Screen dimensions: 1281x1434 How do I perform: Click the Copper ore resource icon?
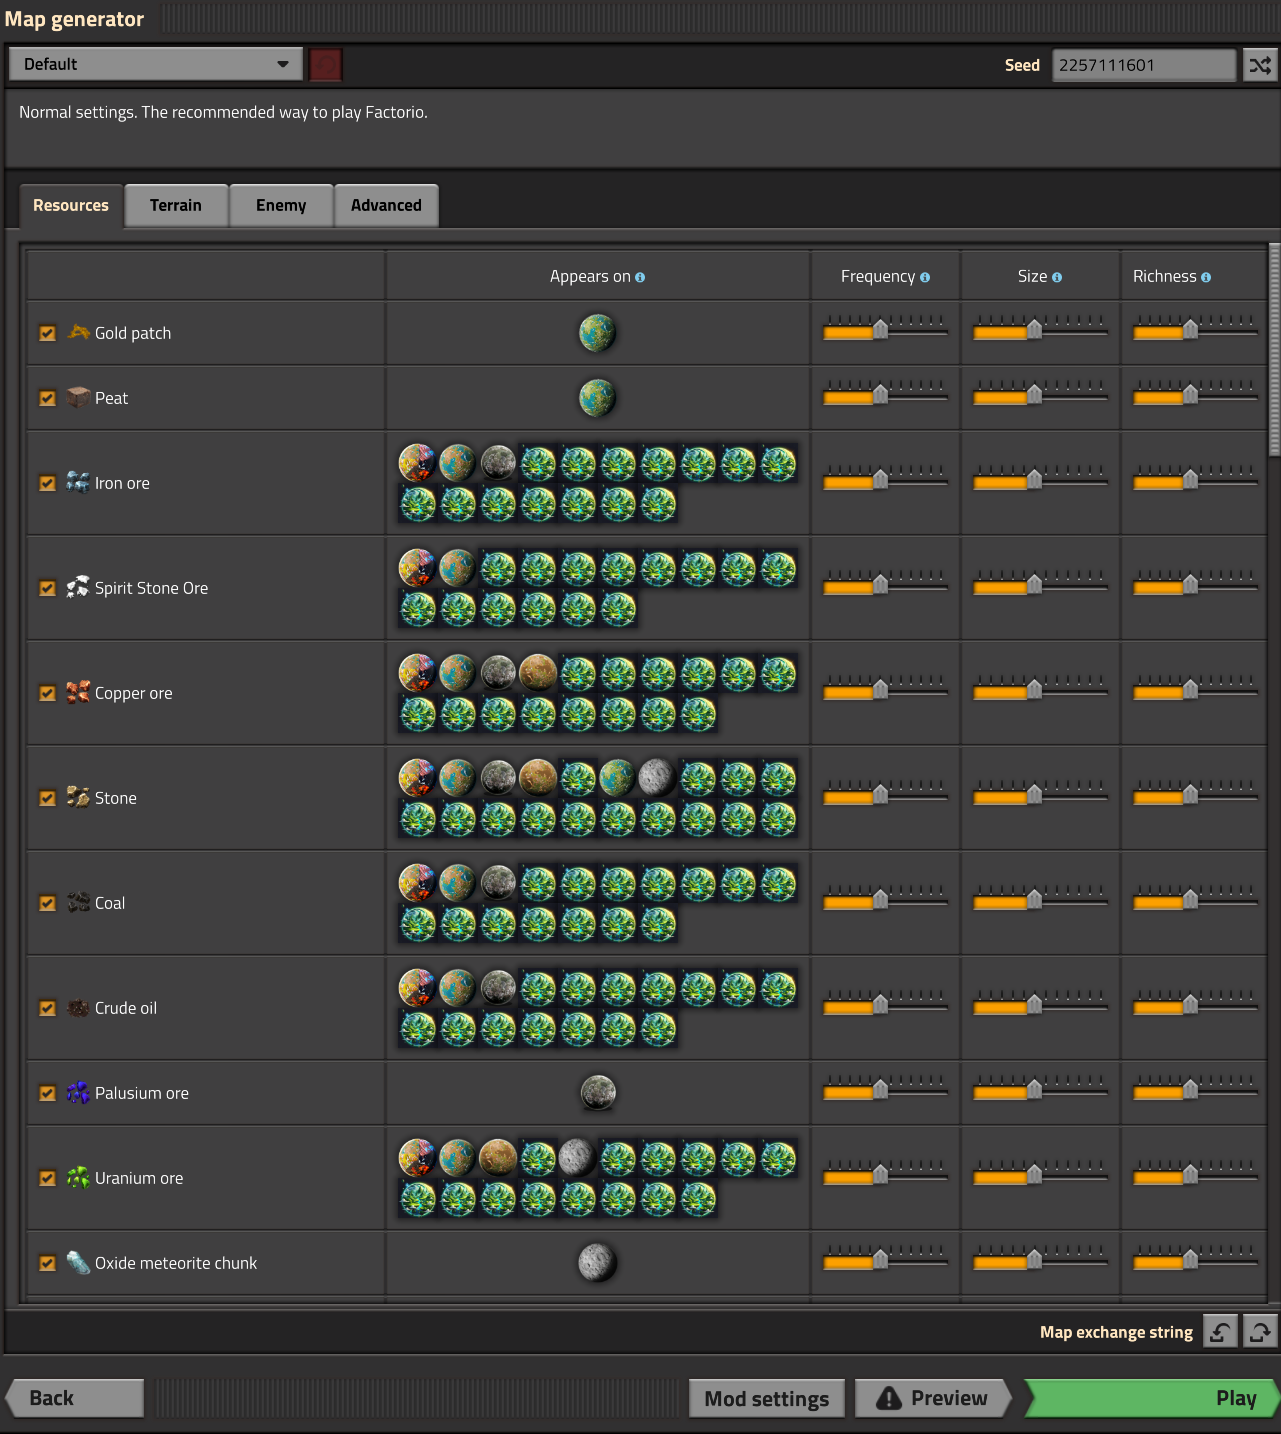(78, 692)
